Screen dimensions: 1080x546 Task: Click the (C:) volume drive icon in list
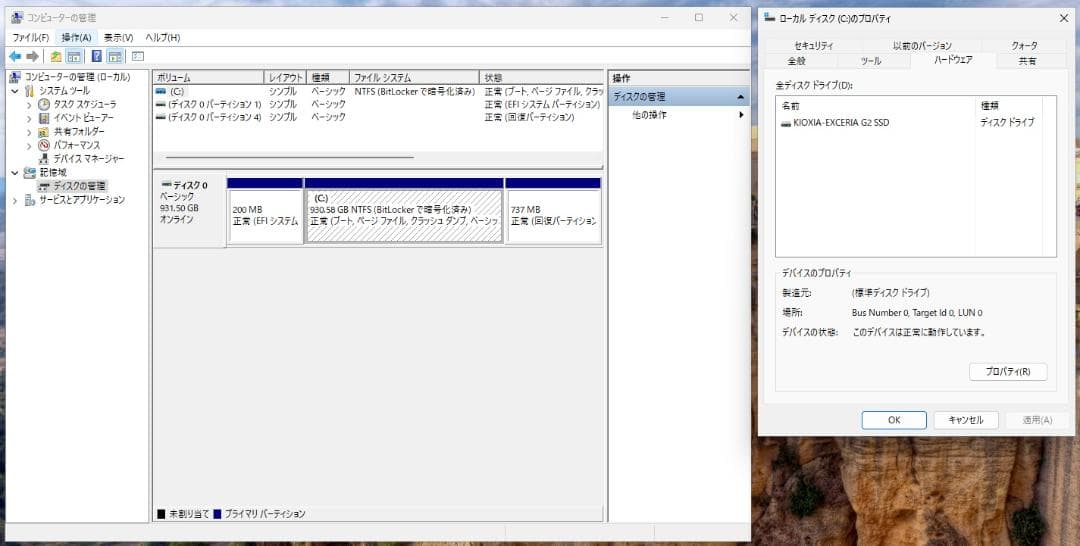coord(161,91)
